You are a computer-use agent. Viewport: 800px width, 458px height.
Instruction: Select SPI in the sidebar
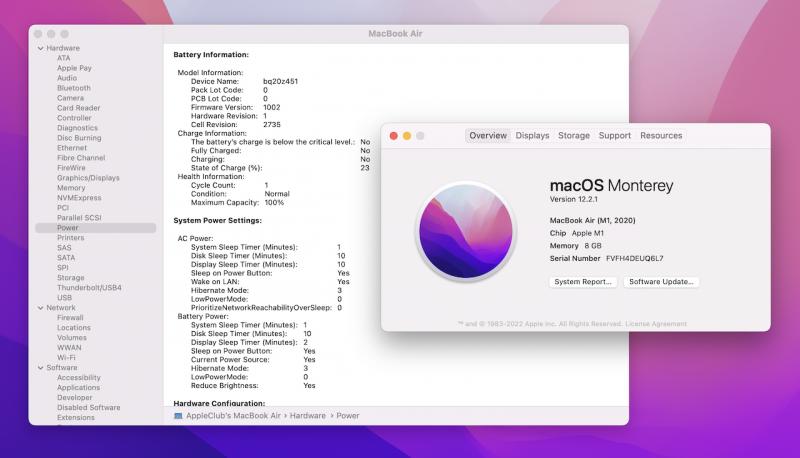tap(63, 268)
